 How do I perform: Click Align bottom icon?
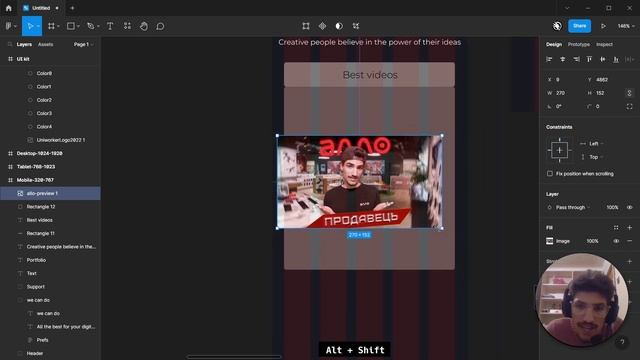point(616,60)
